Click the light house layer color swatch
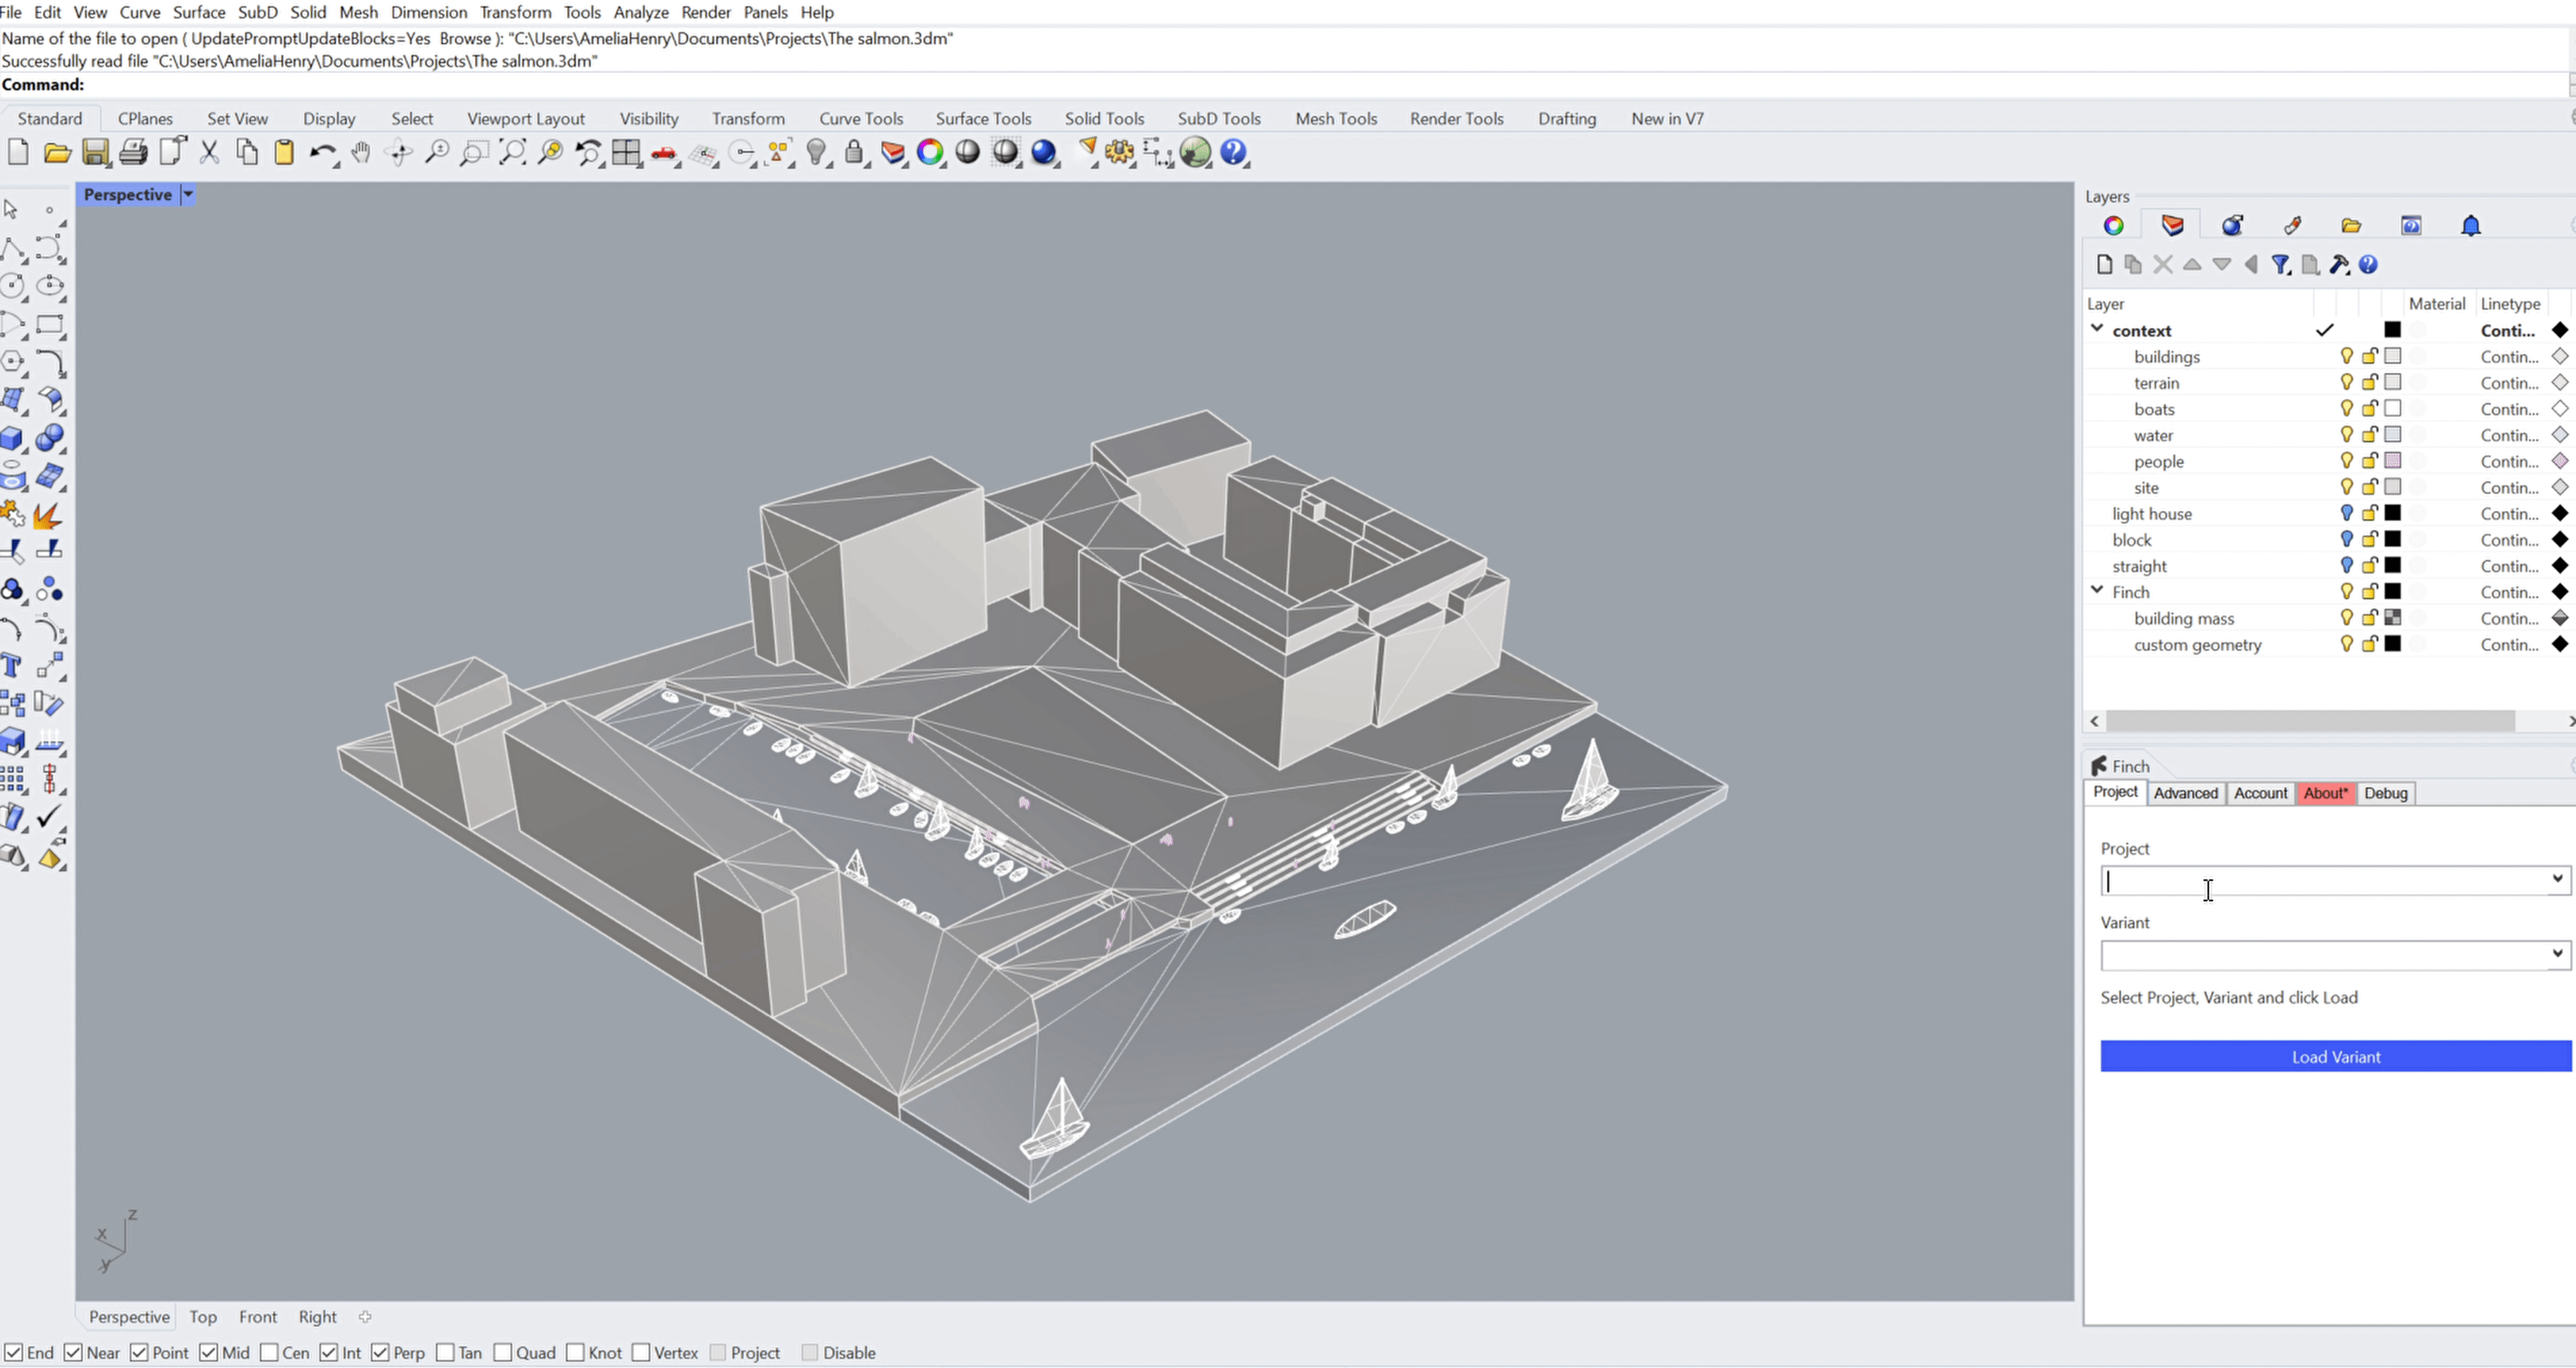The height and width of the screenshot is (1368, 2576). 2392,513
